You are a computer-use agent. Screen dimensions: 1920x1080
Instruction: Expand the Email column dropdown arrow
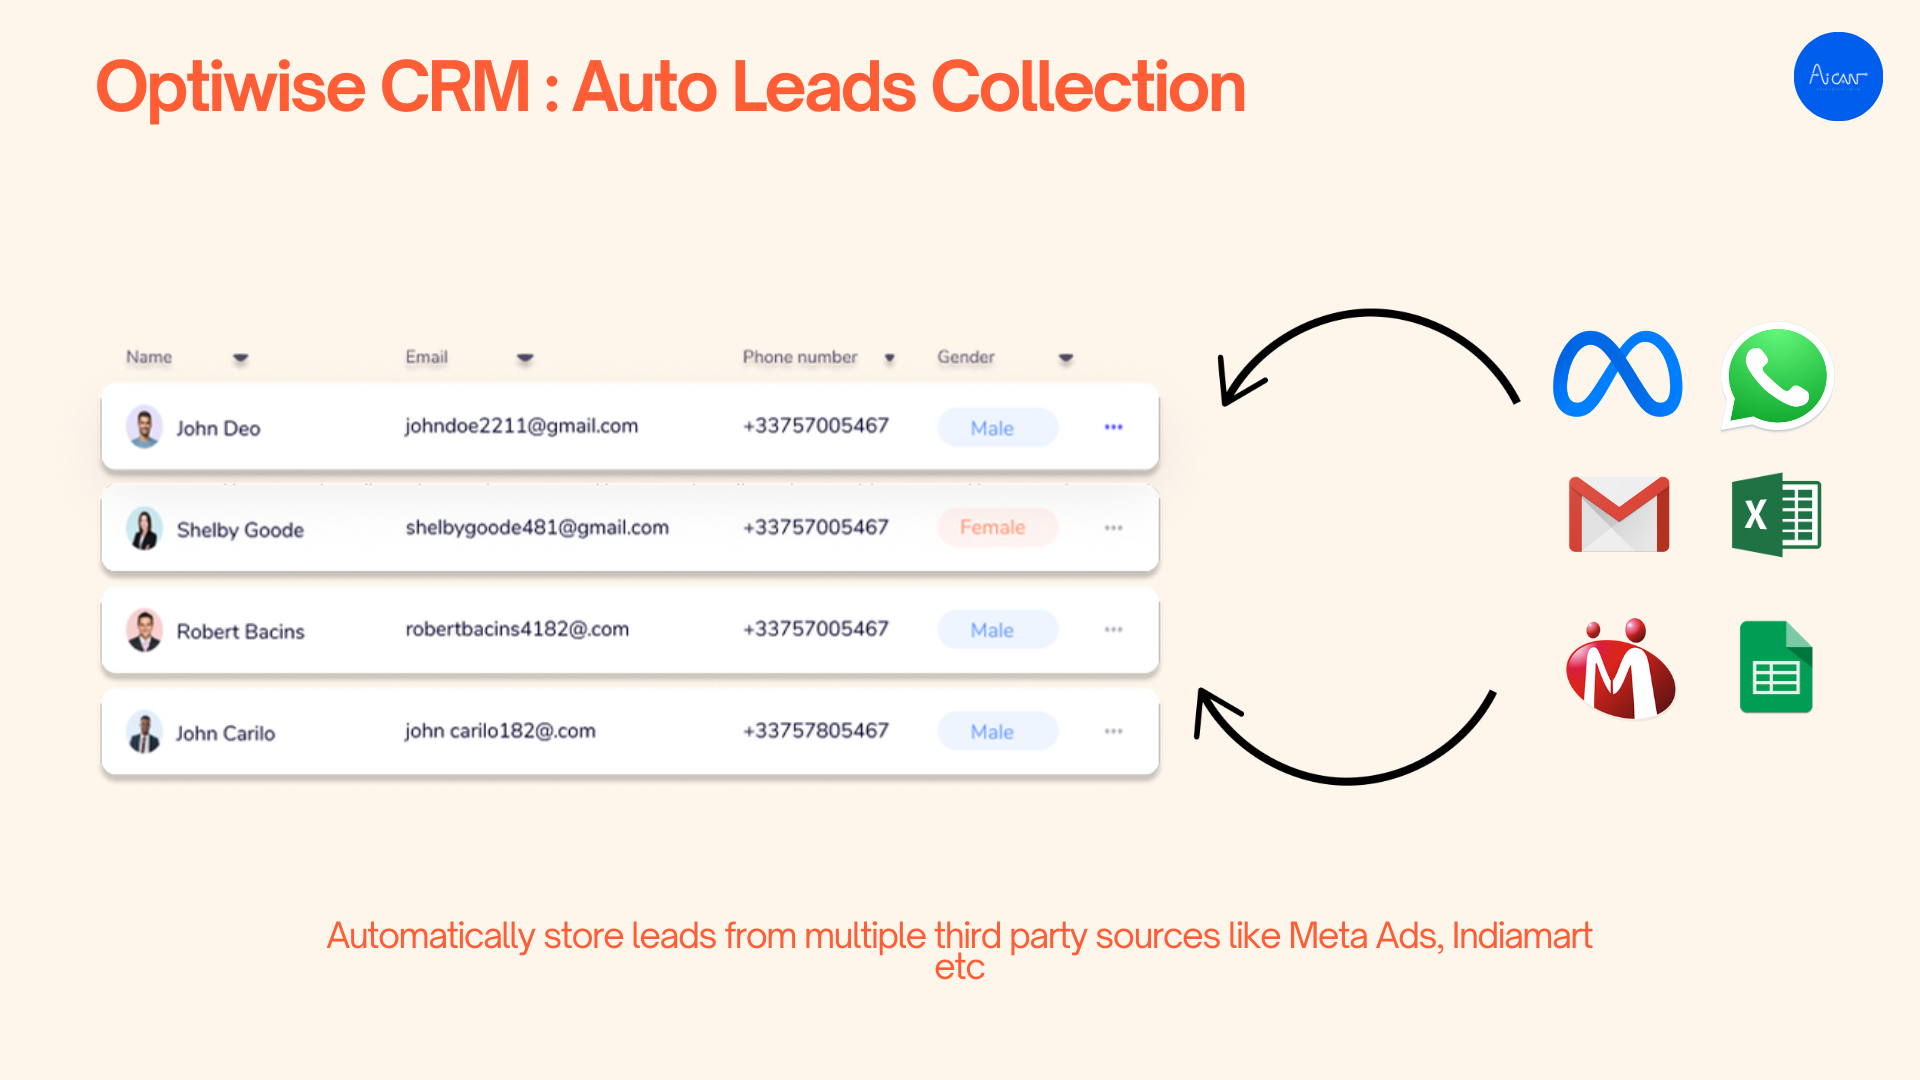[x=525, y=358]
